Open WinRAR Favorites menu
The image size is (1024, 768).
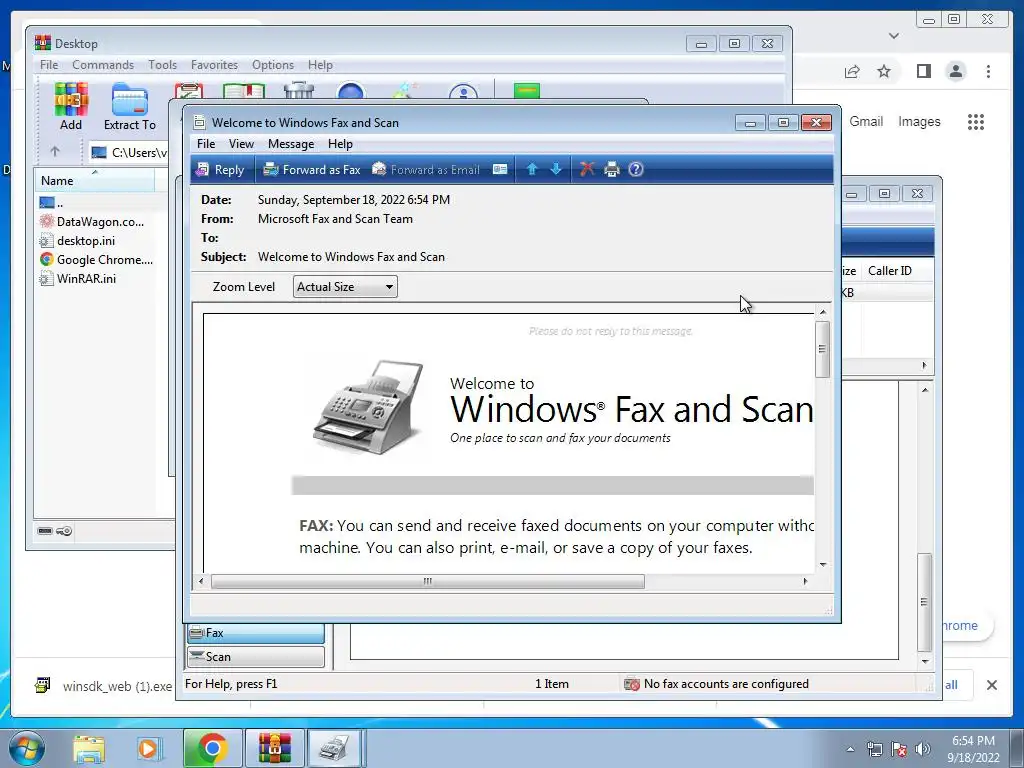pos(214,65)
